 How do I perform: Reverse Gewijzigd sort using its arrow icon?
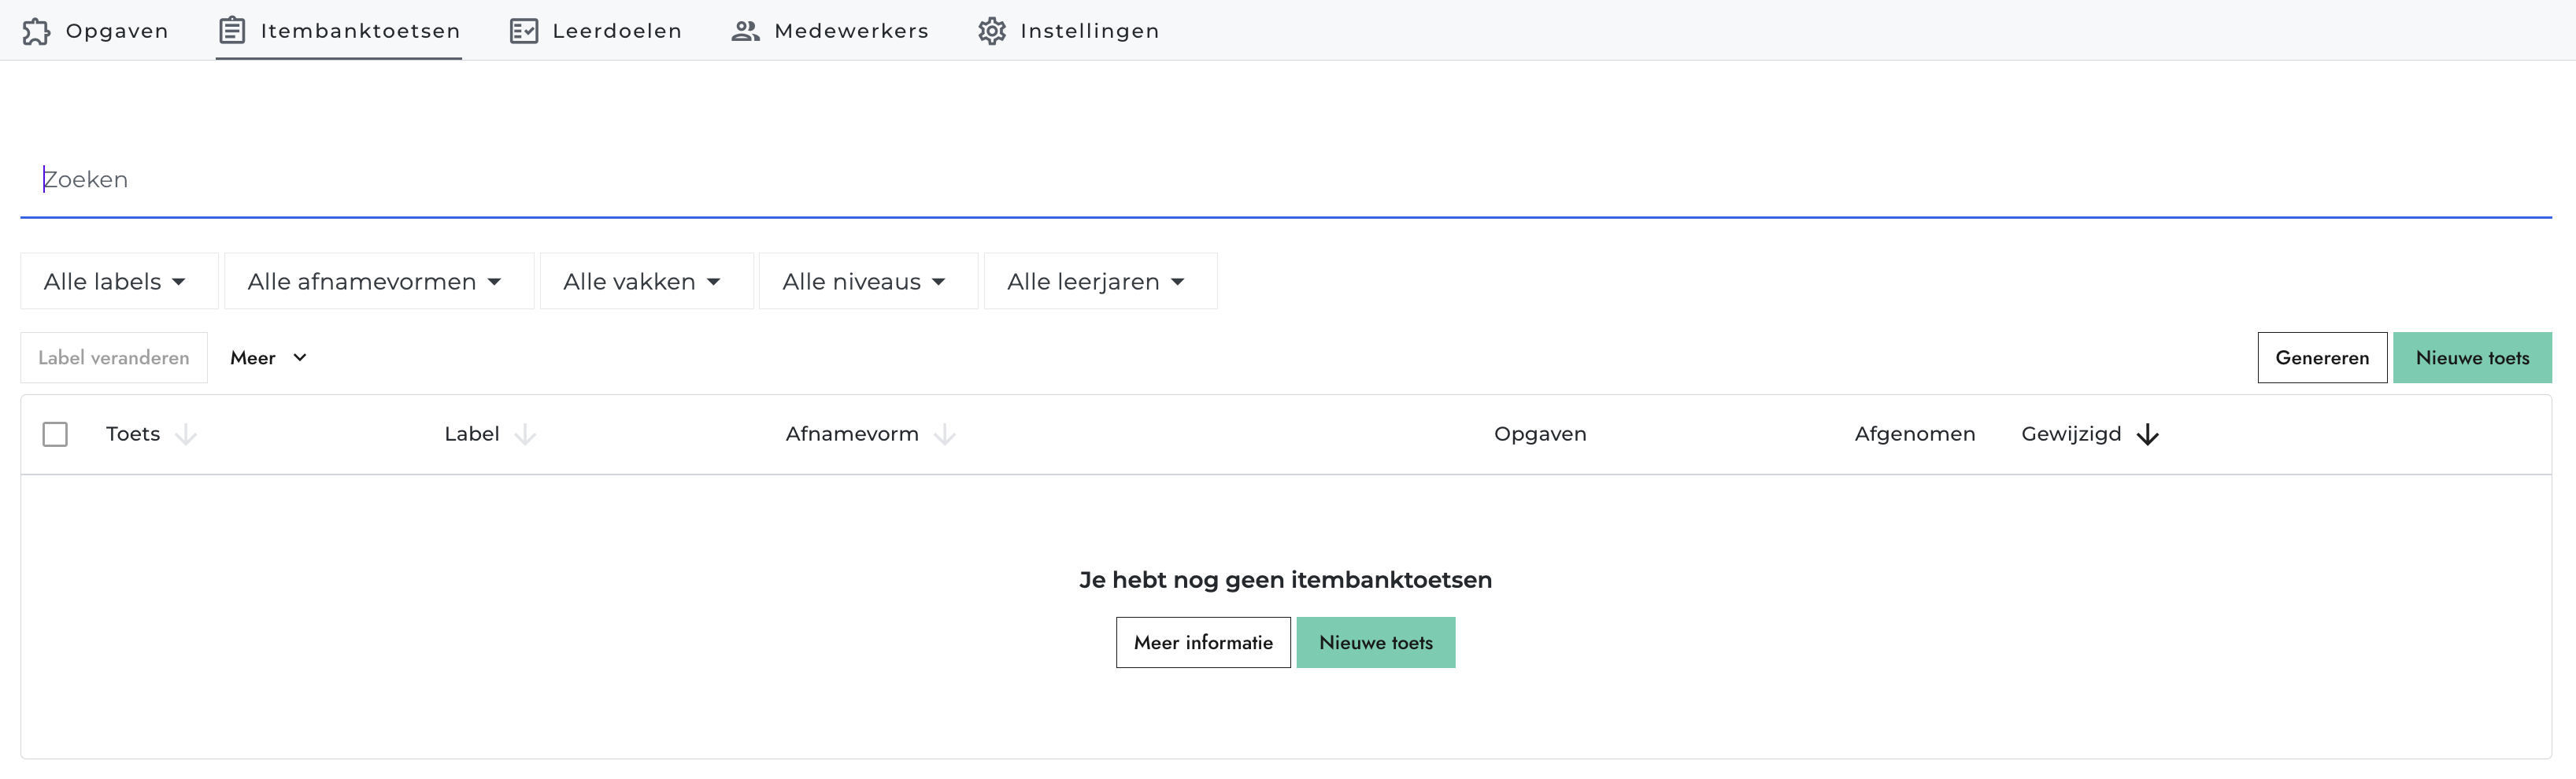[x=2148, y=435]
